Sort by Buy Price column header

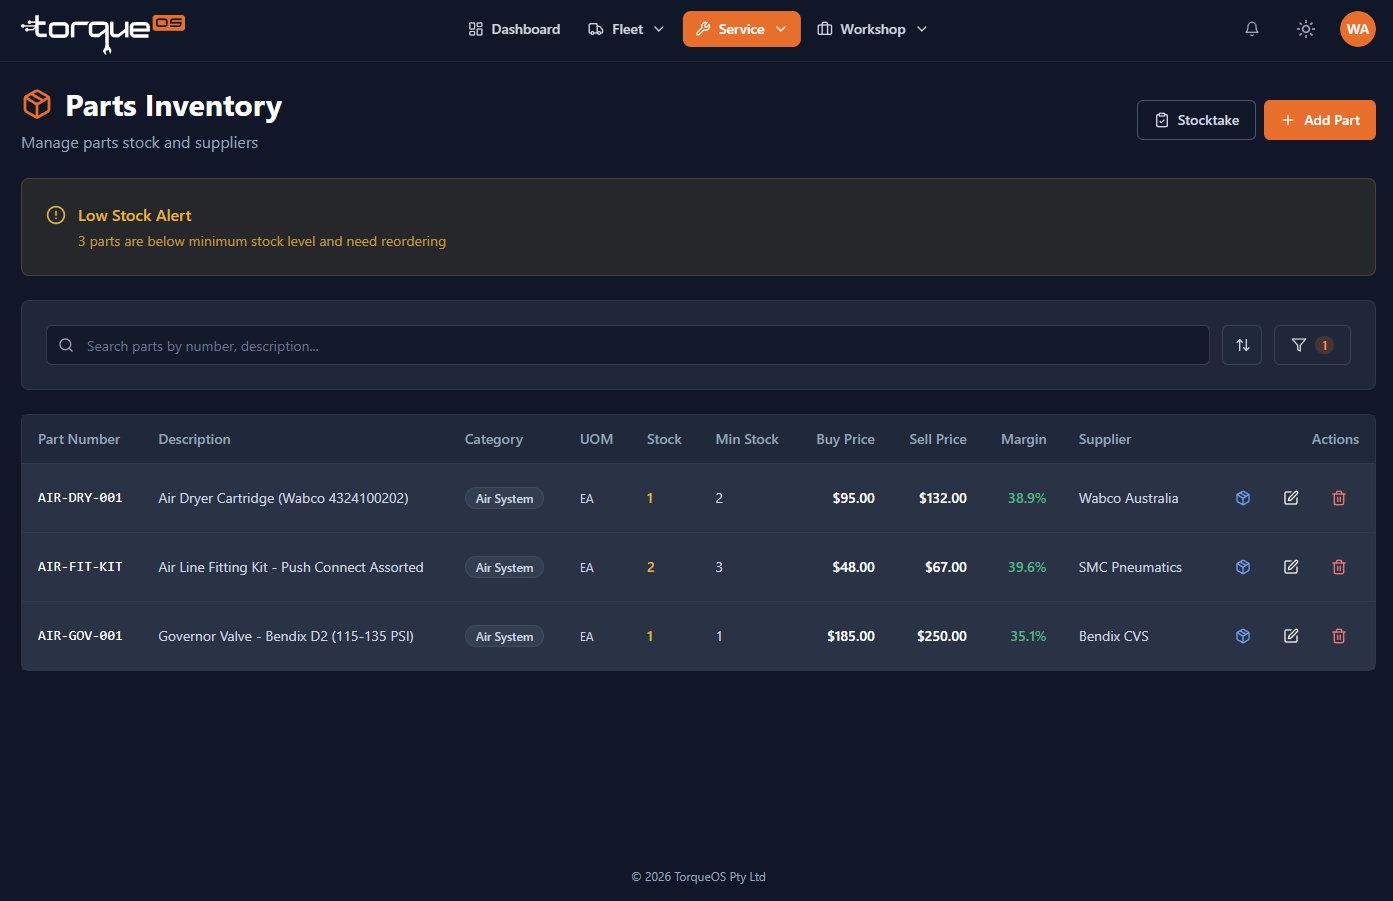click(845, 439)
